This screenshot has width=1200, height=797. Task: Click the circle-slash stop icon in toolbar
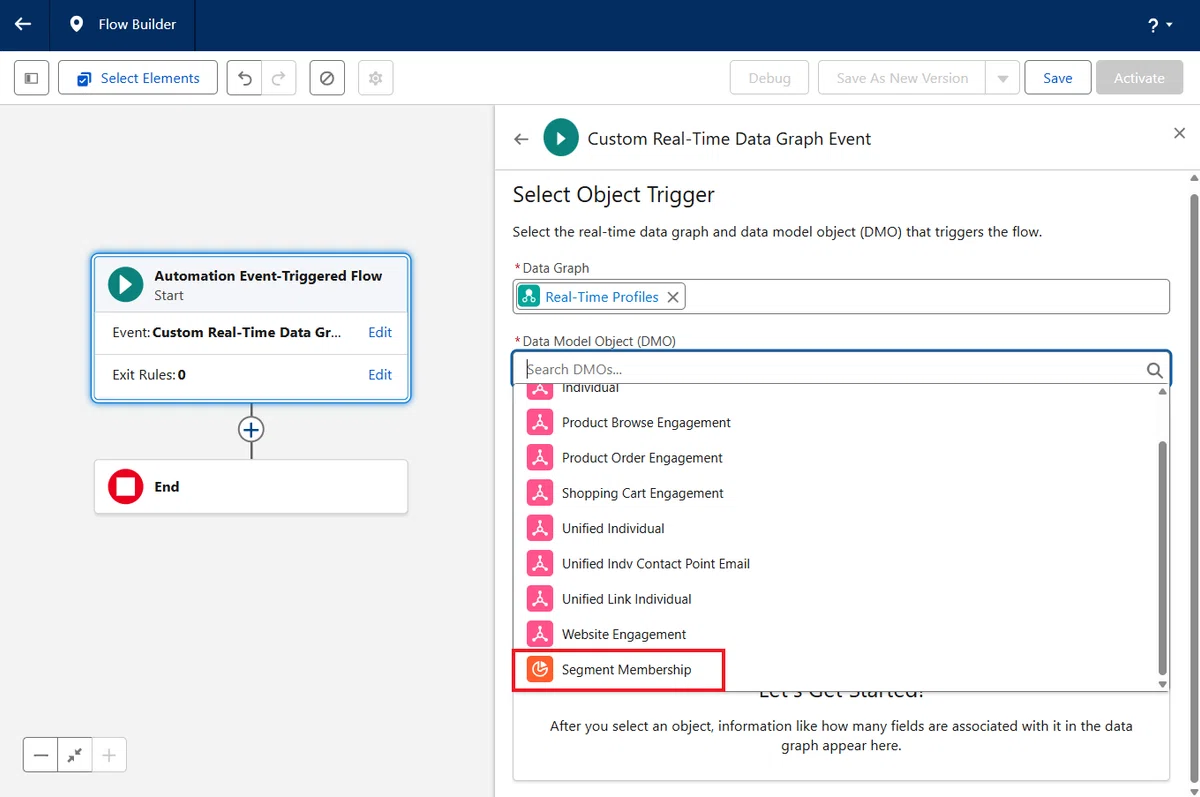(x=327, y=78)
